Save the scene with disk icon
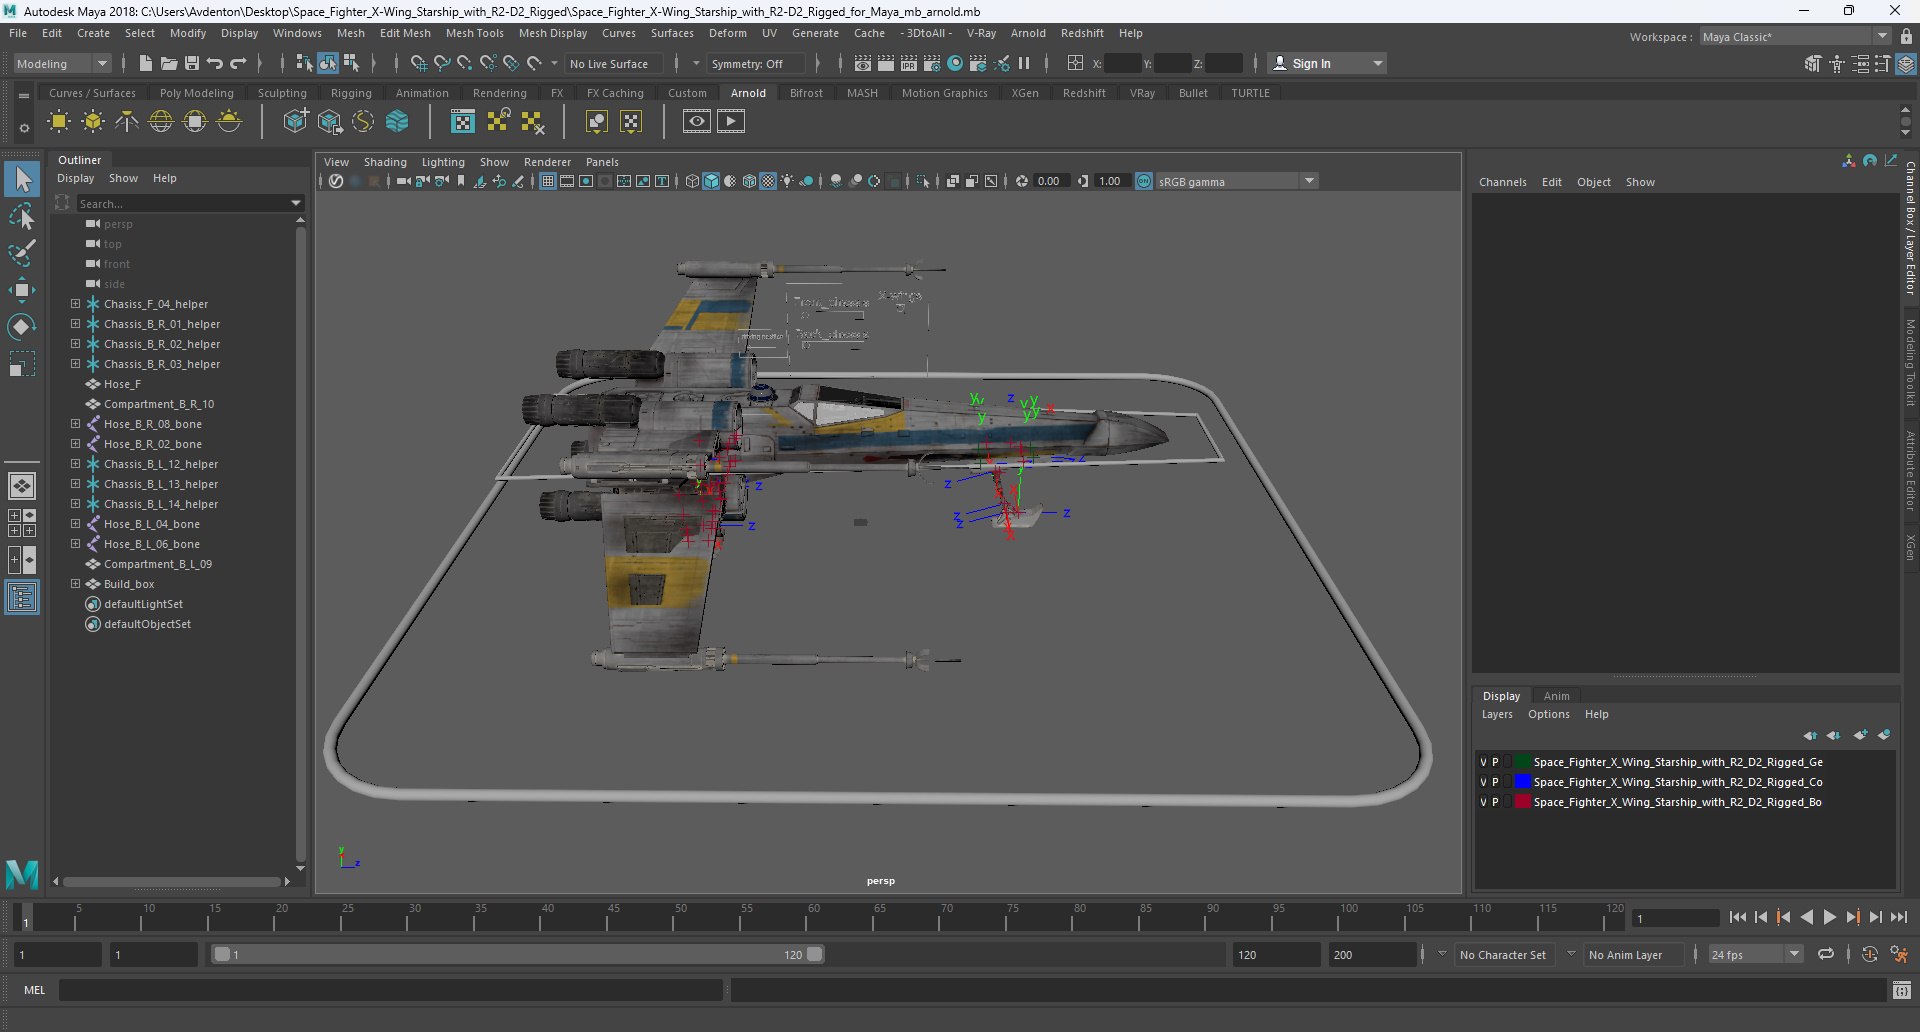Screen dimensions: 1920x1032 click(x=192, y=63)
